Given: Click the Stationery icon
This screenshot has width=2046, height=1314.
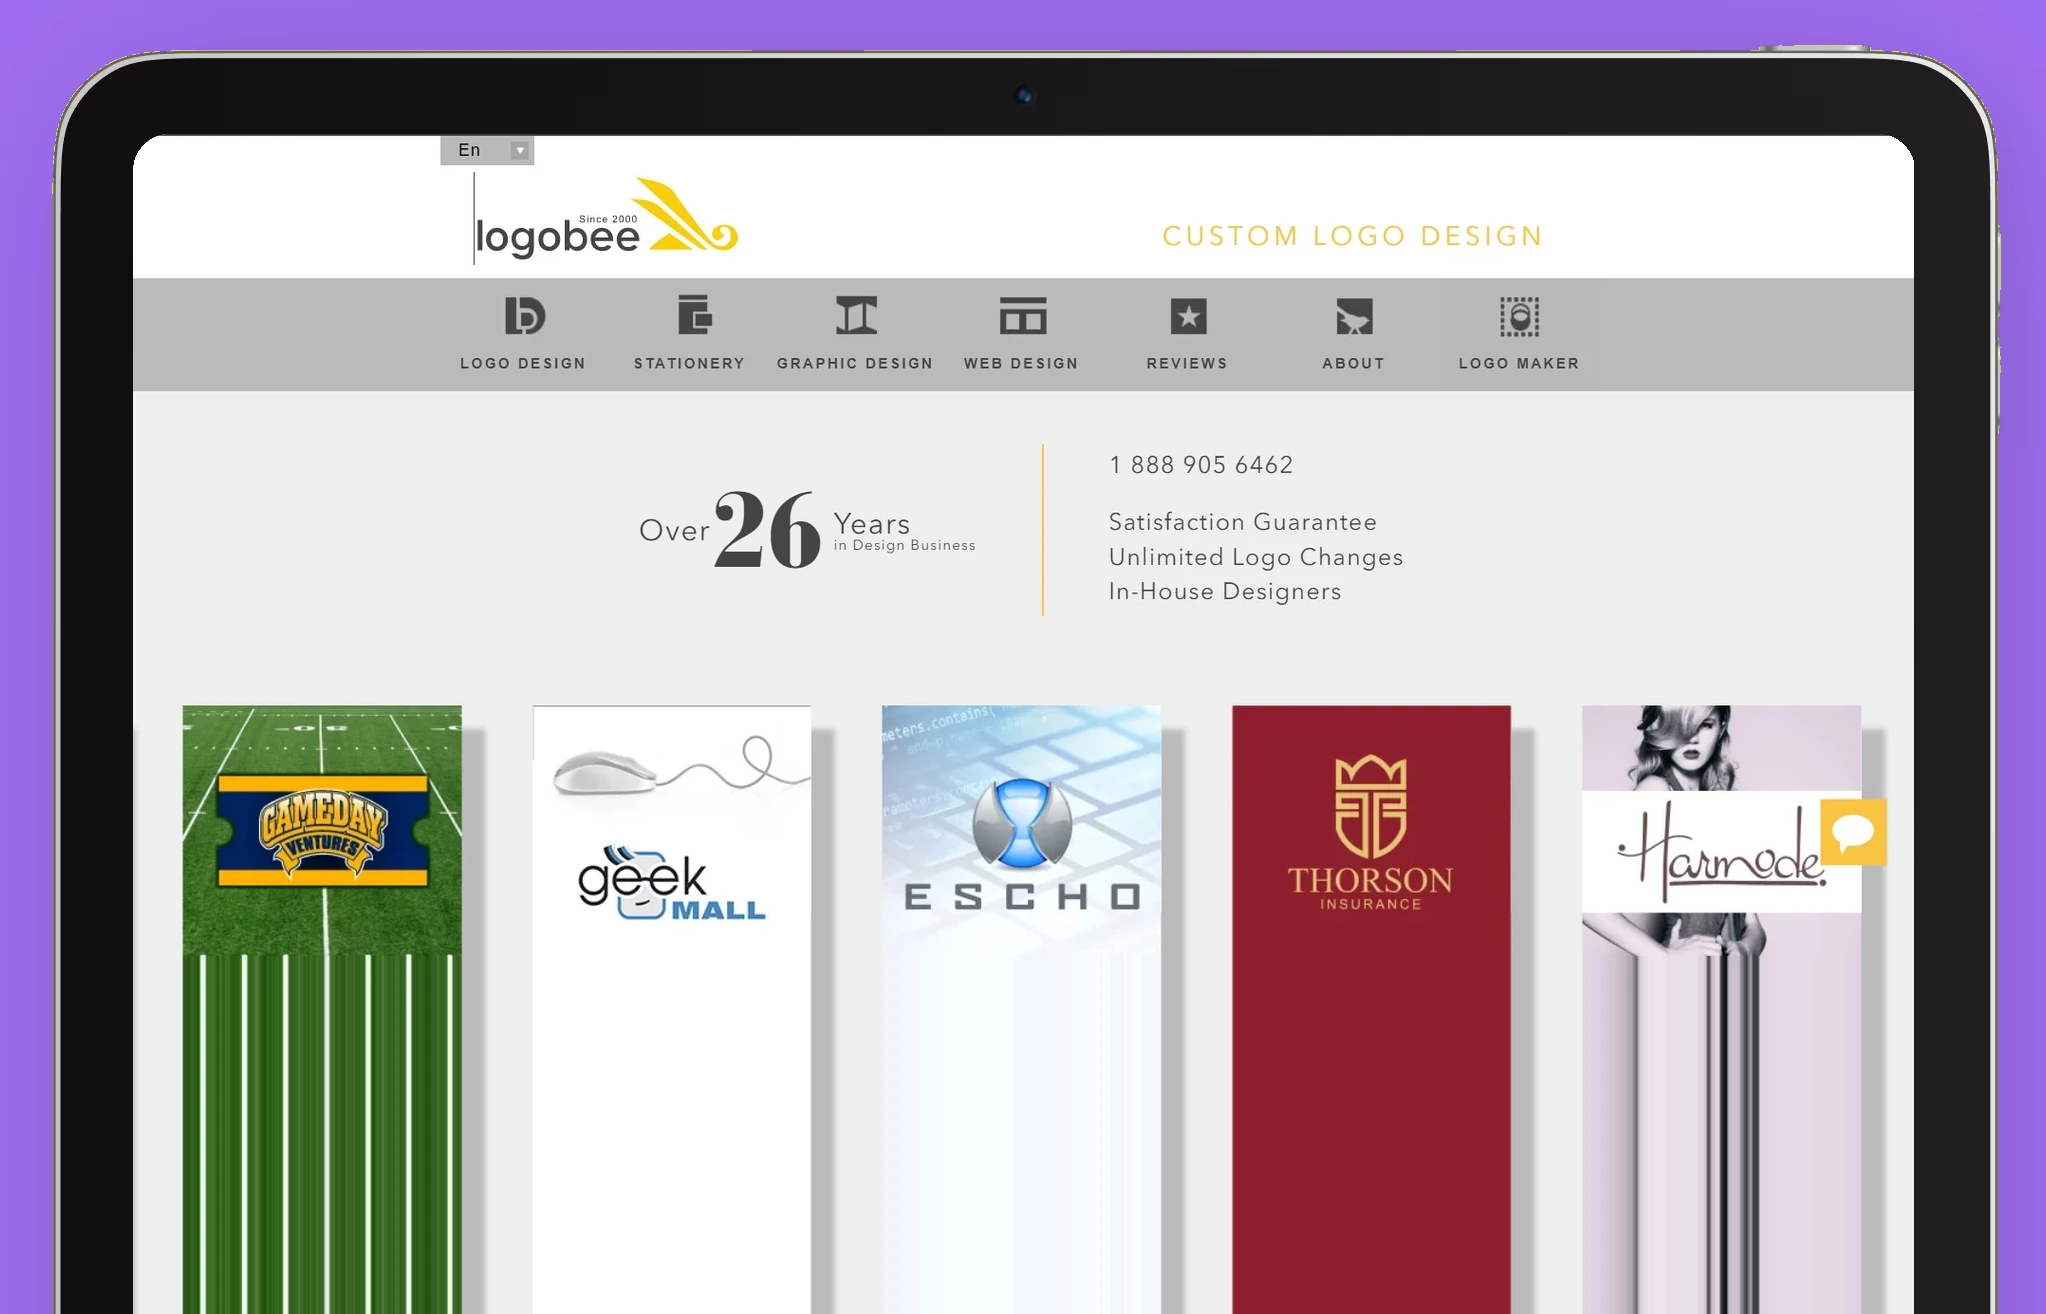Looking at the screenshot, I should [x=694, y=315].
